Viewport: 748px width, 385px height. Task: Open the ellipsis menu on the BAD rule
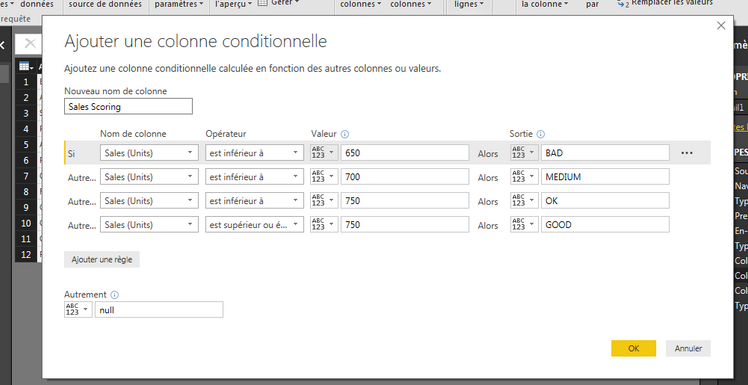click(686, 153)
